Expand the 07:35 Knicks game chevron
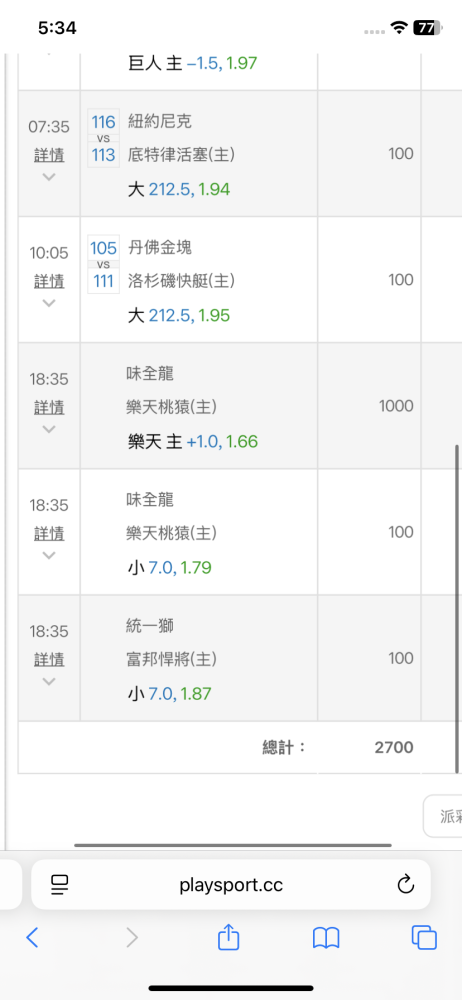The height and width of the screenshot is (1000, 462). pyautogui.click(x=49, y=177)
